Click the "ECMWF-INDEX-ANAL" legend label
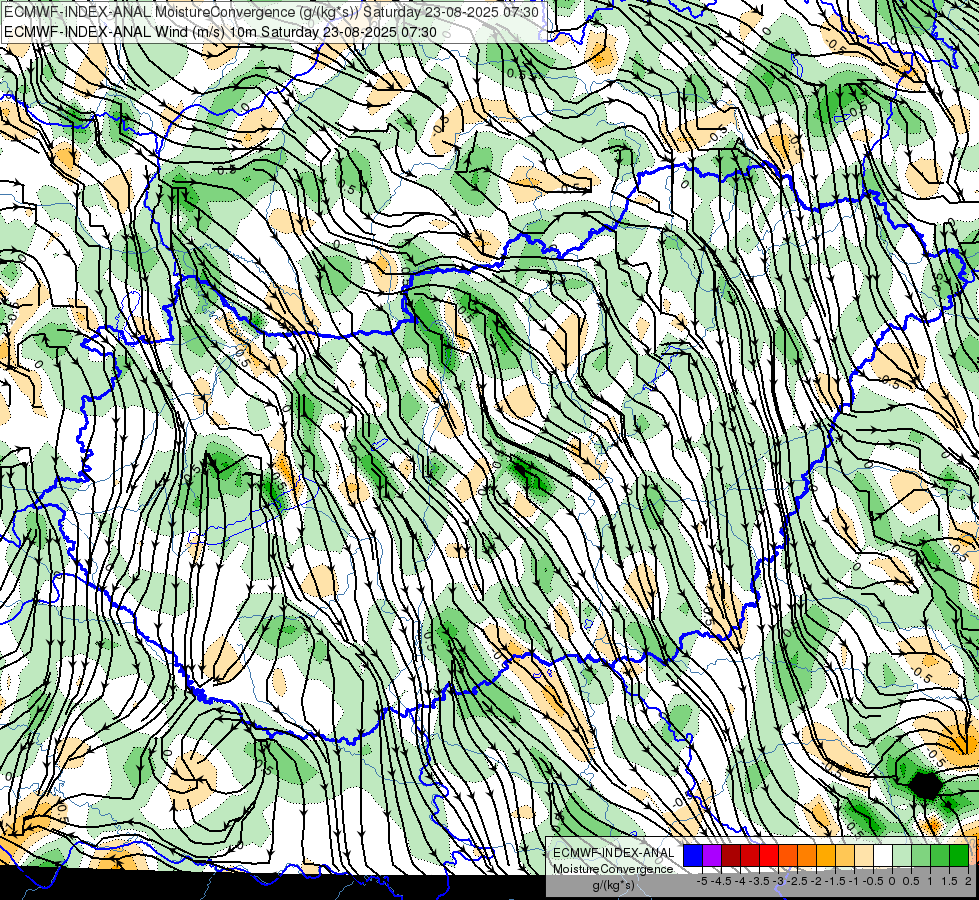The height and width of the screenshot is (900, 979). 613,853
